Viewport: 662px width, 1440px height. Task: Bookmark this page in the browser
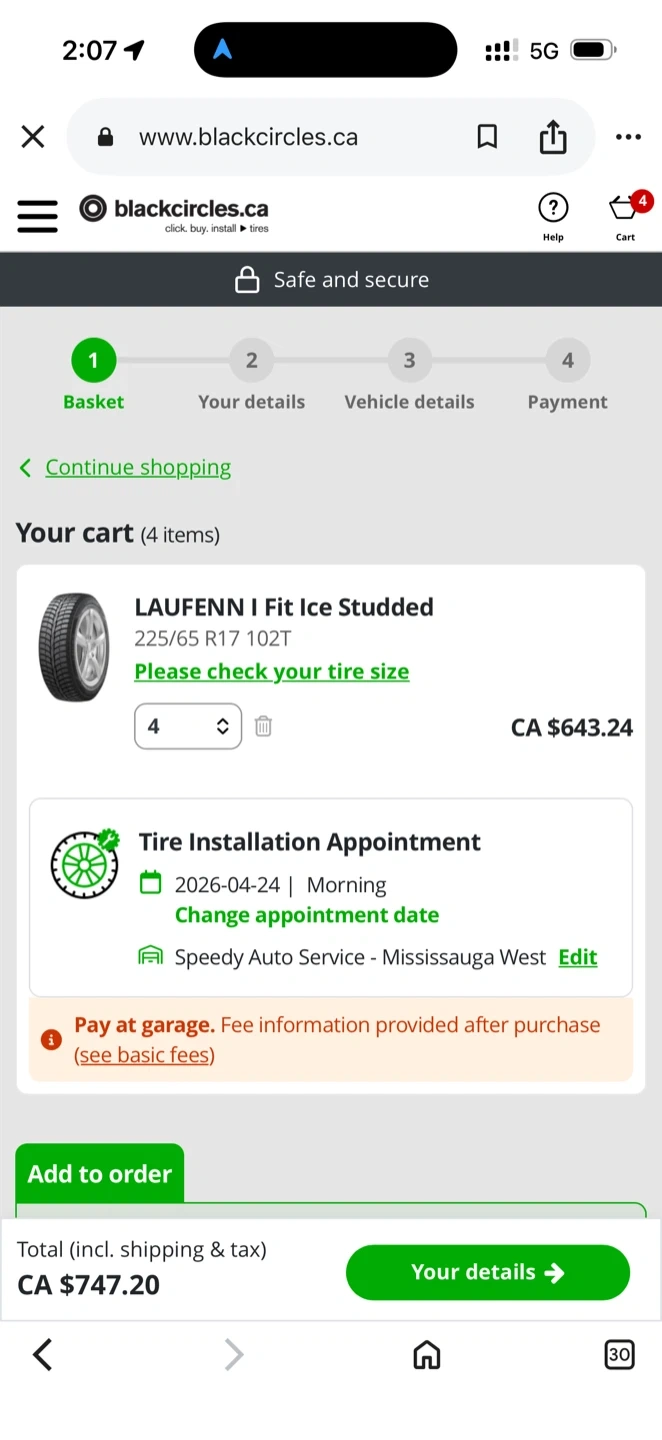pos(487,137)
